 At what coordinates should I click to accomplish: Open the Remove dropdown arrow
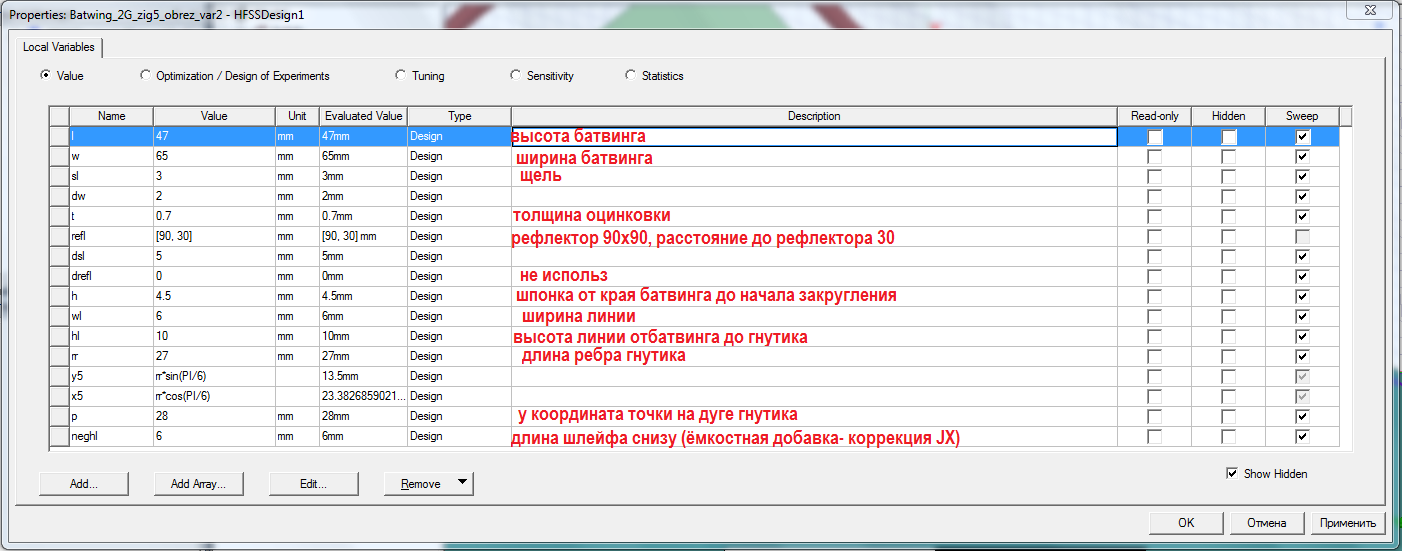click(x=461, y=484)
